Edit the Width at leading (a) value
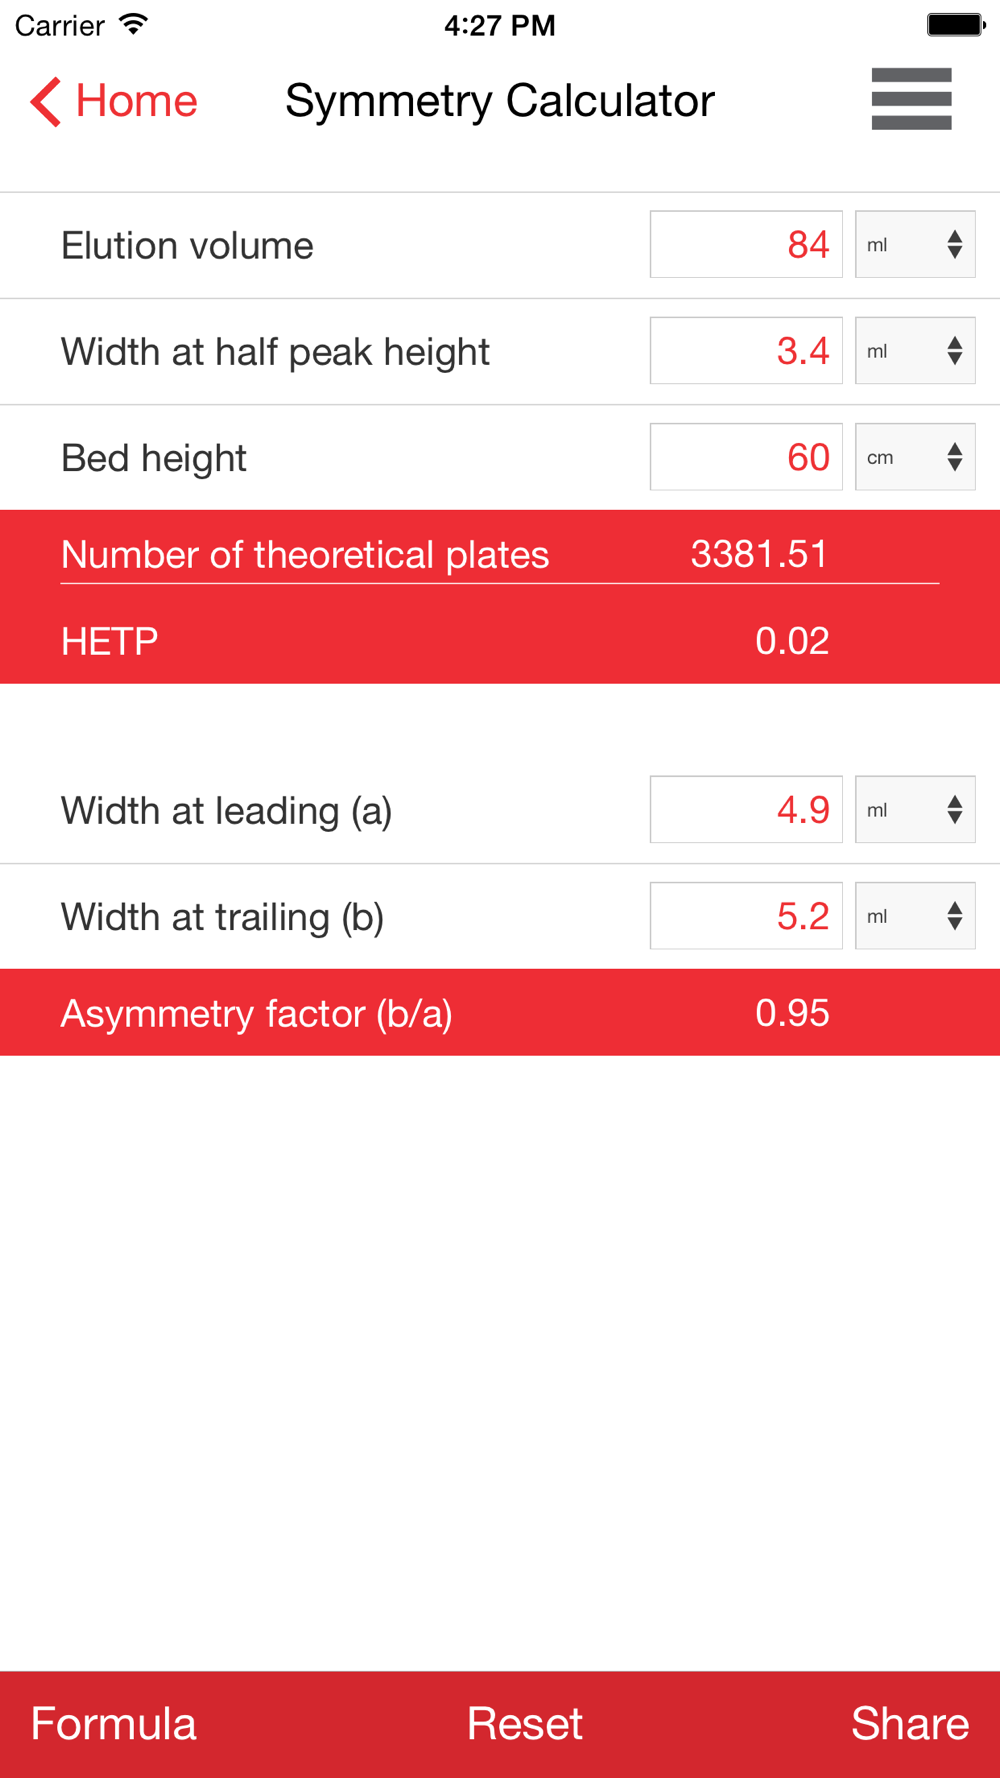This screenshot has height=1778, width=1000. 746,810
